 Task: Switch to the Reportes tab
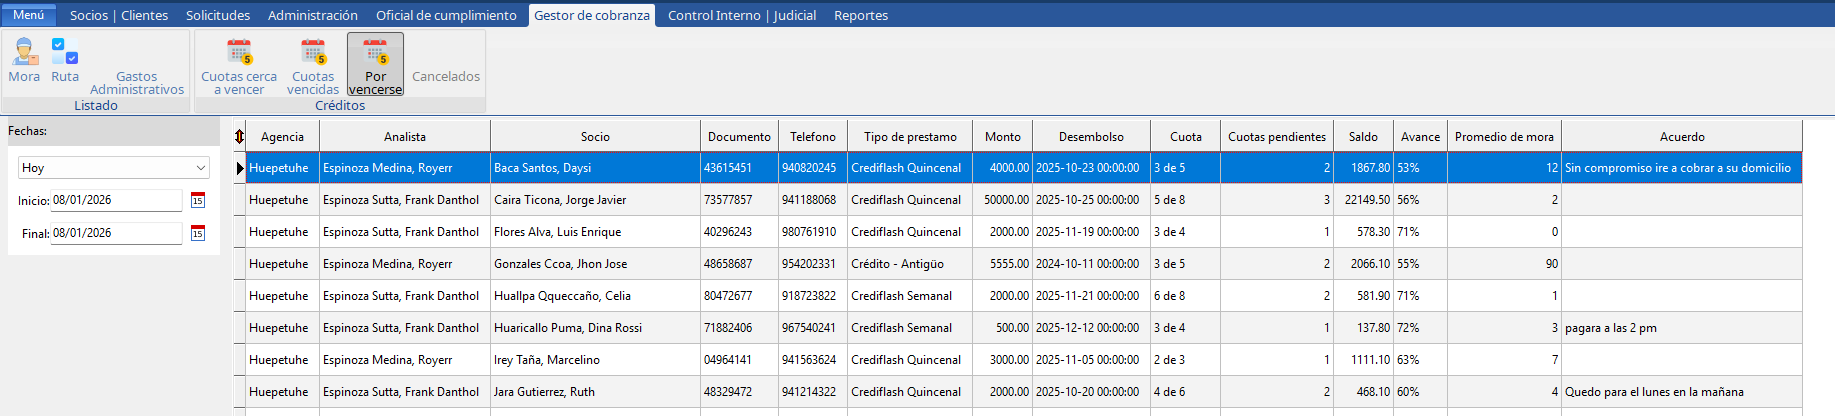pyautogui.click(x=860, y=15)
